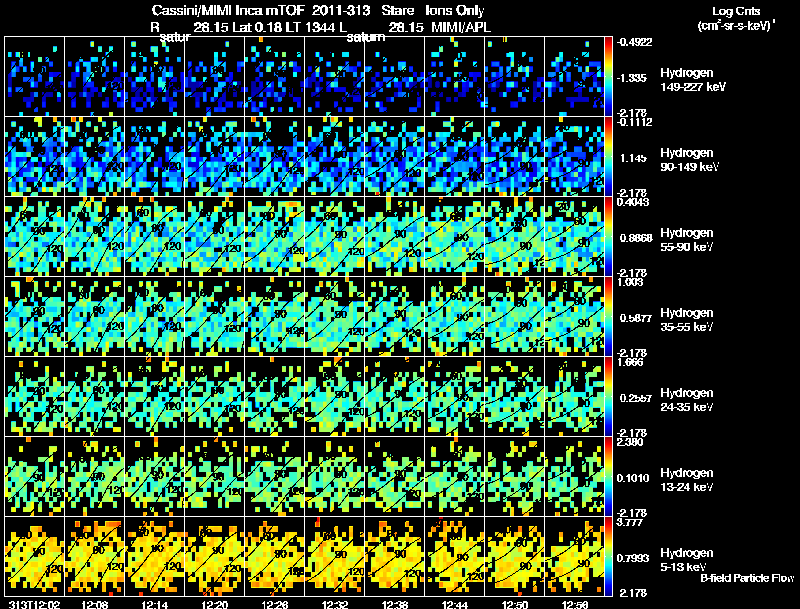This screenshot has width=800, height=609.
Task: Click the 12:38 time axis label
Action: [x=395, y=604]
